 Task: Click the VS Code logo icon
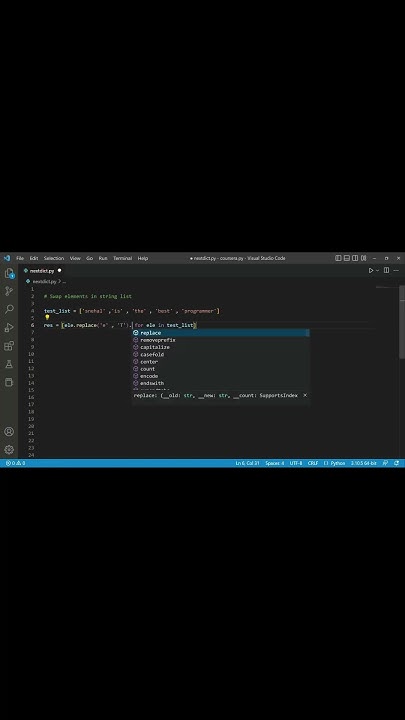pyautogui.click(x=7, y=258)
